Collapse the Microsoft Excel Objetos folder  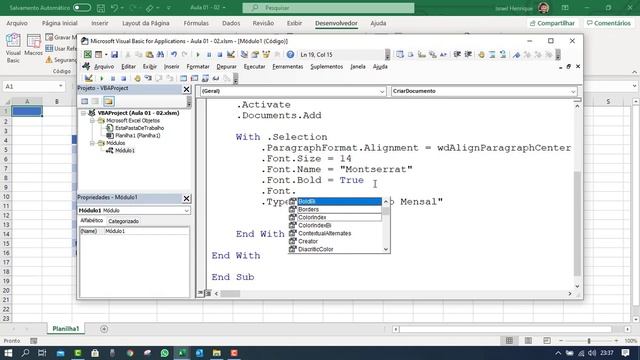click(92, 121)
